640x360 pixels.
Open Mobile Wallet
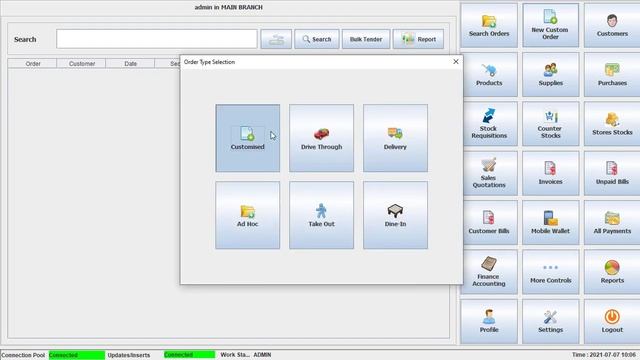(550, 223)
